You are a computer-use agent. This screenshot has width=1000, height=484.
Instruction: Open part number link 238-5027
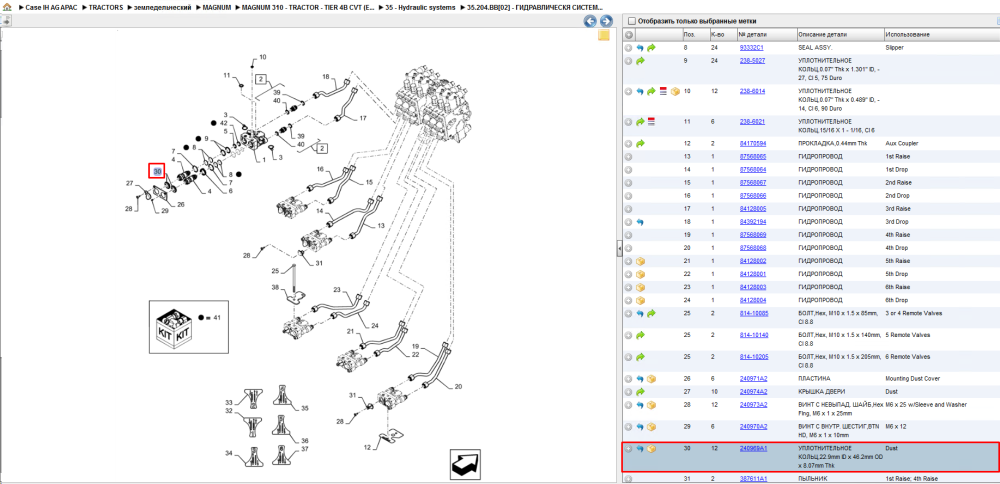click(x=753, y=61)
